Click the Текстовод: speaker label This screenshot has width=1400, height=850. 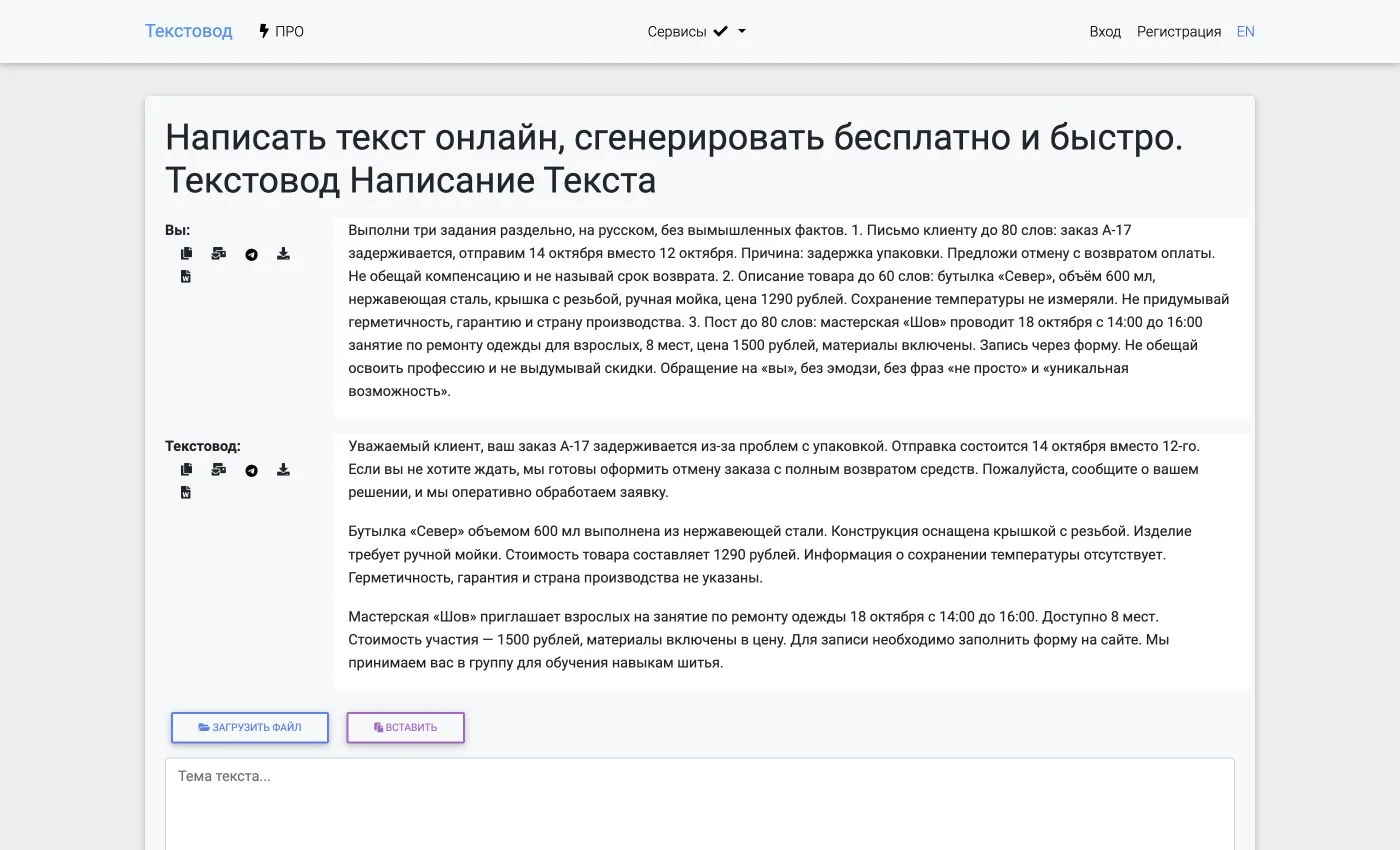(x=203, y=446)
